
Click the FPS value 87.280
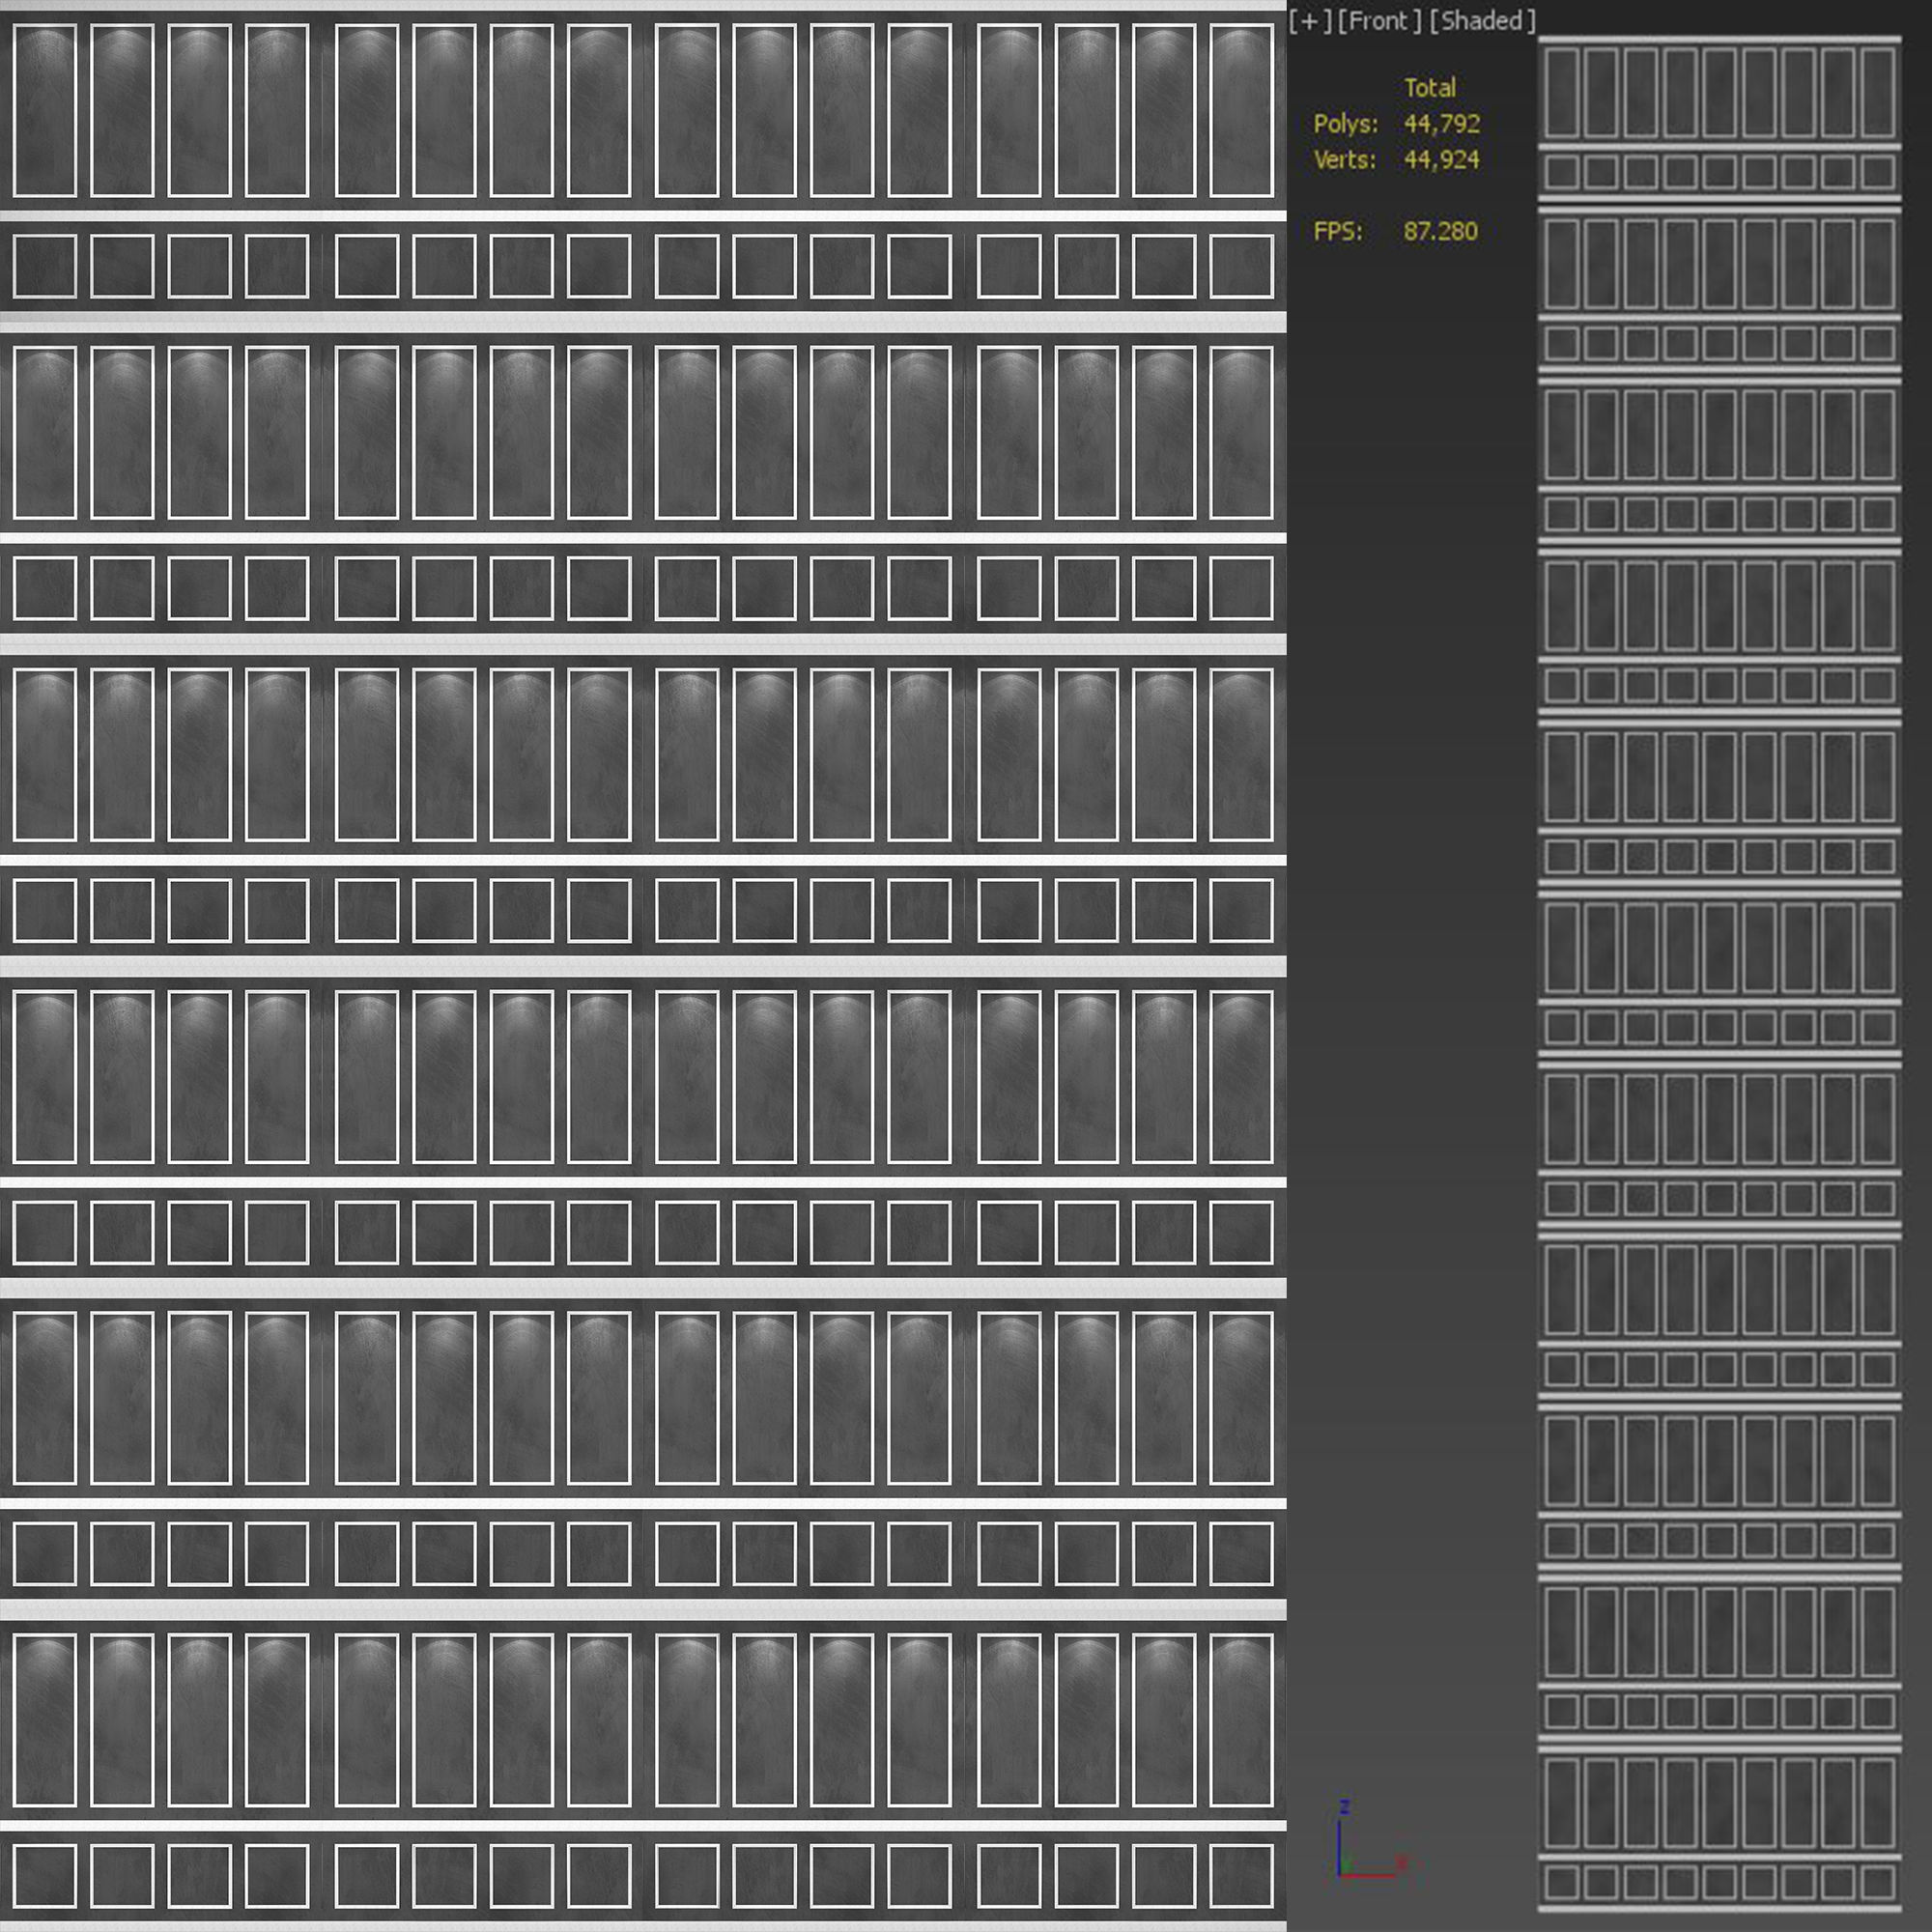1440,232
